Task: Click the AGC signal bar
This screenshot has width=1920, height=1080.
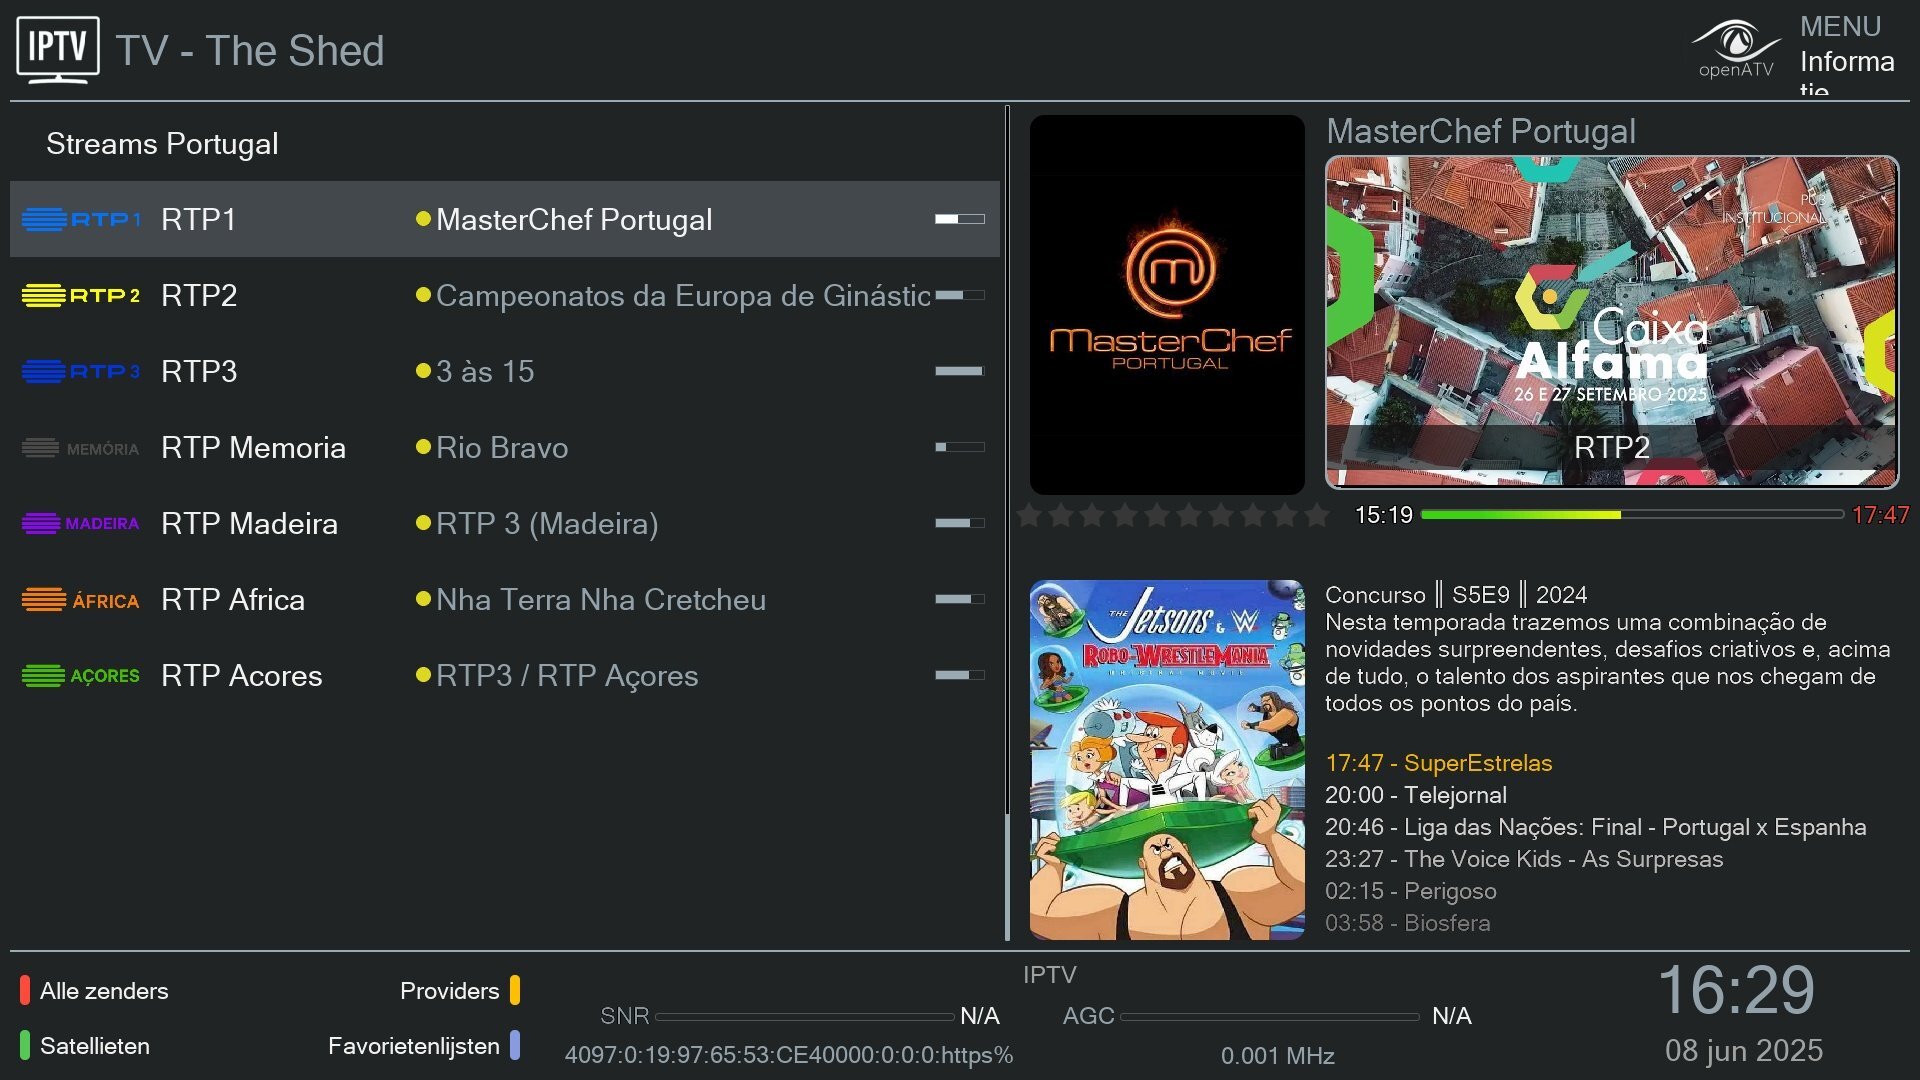Action: point(1270,1017)
